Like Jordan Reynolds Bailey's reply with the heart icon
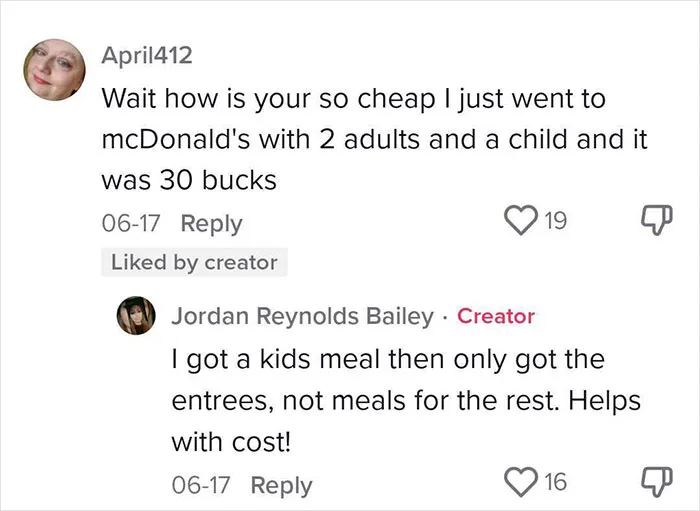The image size is (700, 511). pos(521,482)
